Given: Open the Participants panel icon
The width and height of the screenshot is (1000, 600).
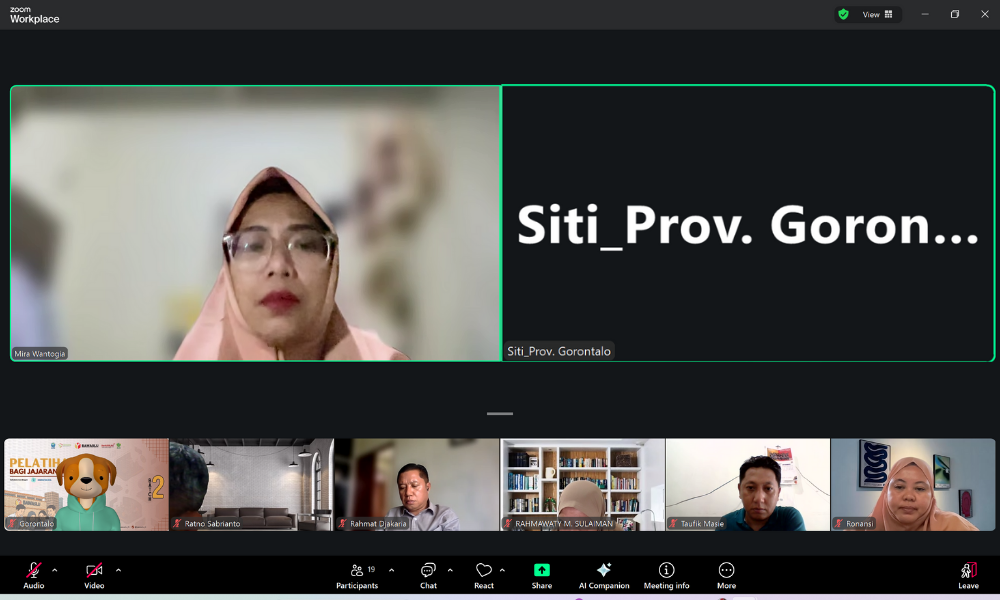Looking at the screenshot, I should click(x=357, y=570).
